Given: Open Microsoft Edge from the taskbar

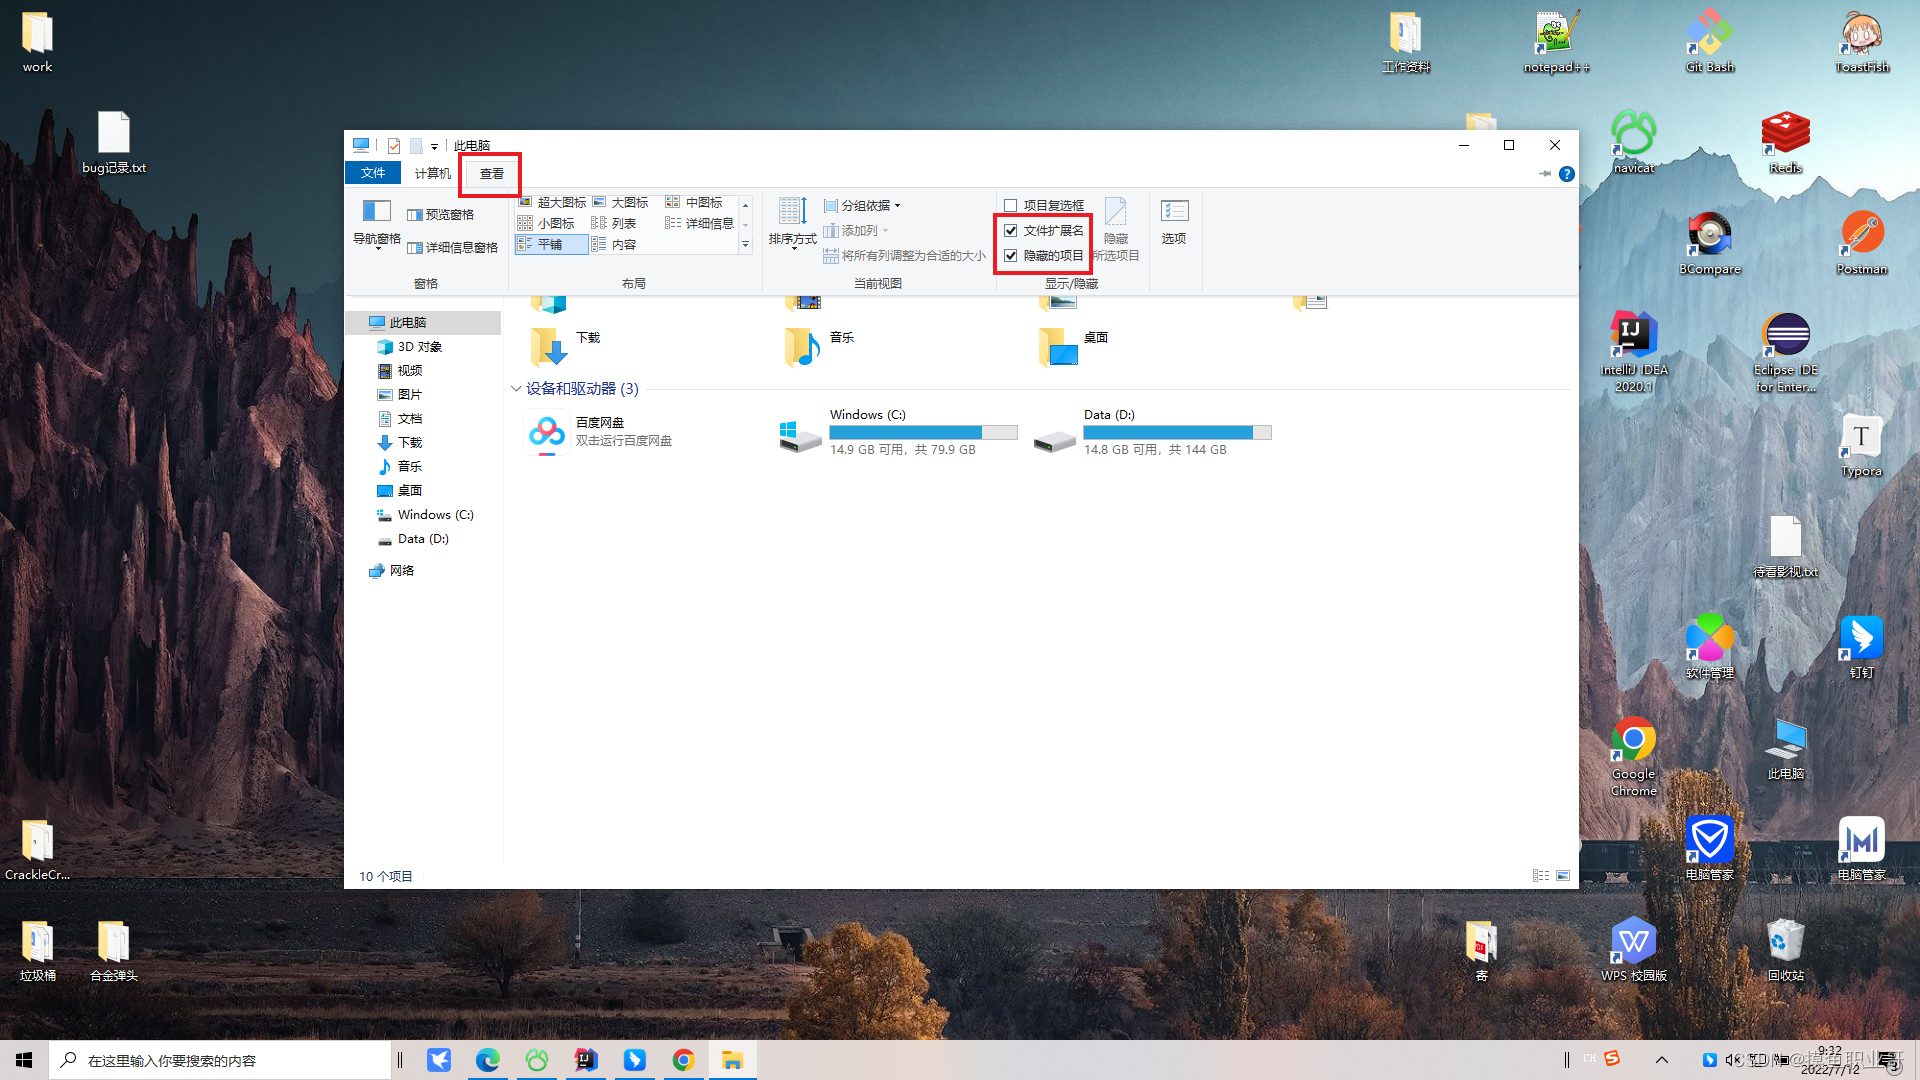Looking at the screenshot, I should click(487, 1060).
